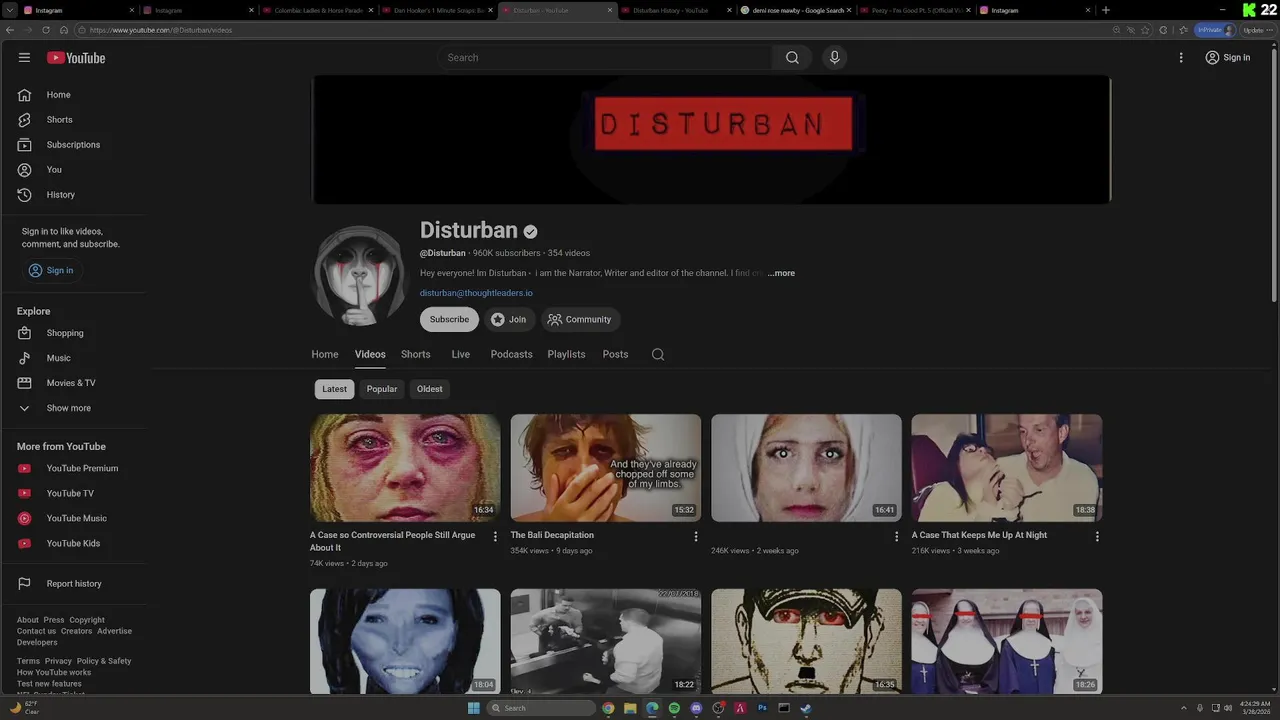Image resolution: width=1280 pixels, height=720 pixels.
Task: Open options for Keeps Me Up At Night video
Action: [x=1097, y=537]
